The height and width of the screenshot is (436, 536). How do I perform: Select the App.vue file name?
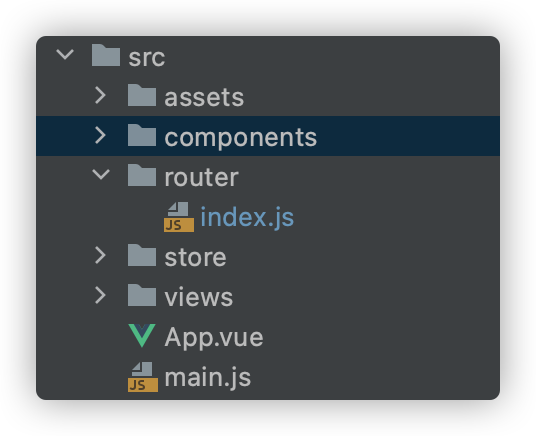click(214, 338)
